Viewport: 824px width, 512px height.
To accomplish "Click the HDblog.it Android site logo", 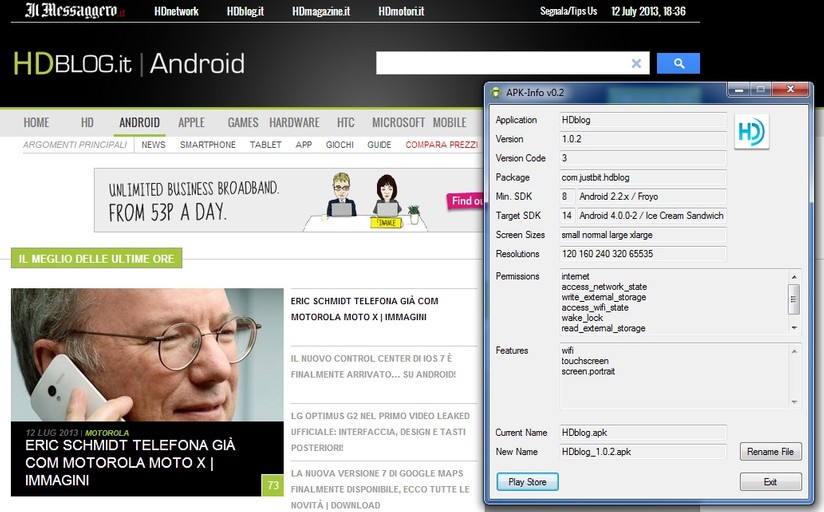I will (129, 64).
